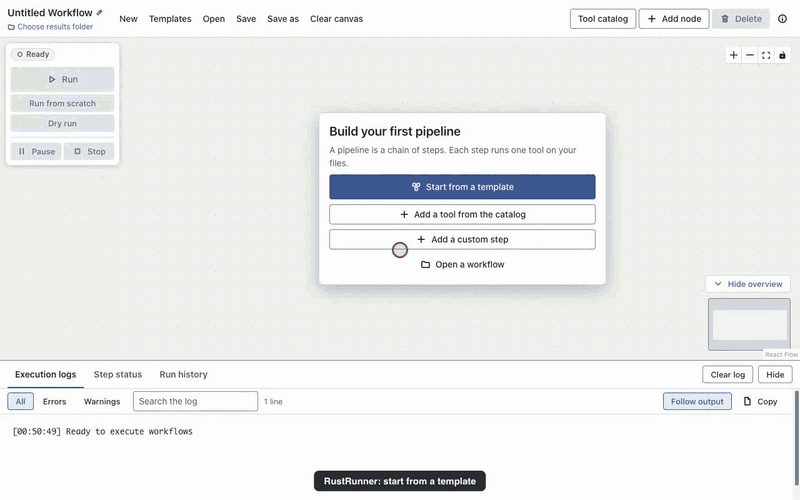Click Add a tool from the catalog
The width and height of the screenshot is (800, 500).
pos(462,214)
